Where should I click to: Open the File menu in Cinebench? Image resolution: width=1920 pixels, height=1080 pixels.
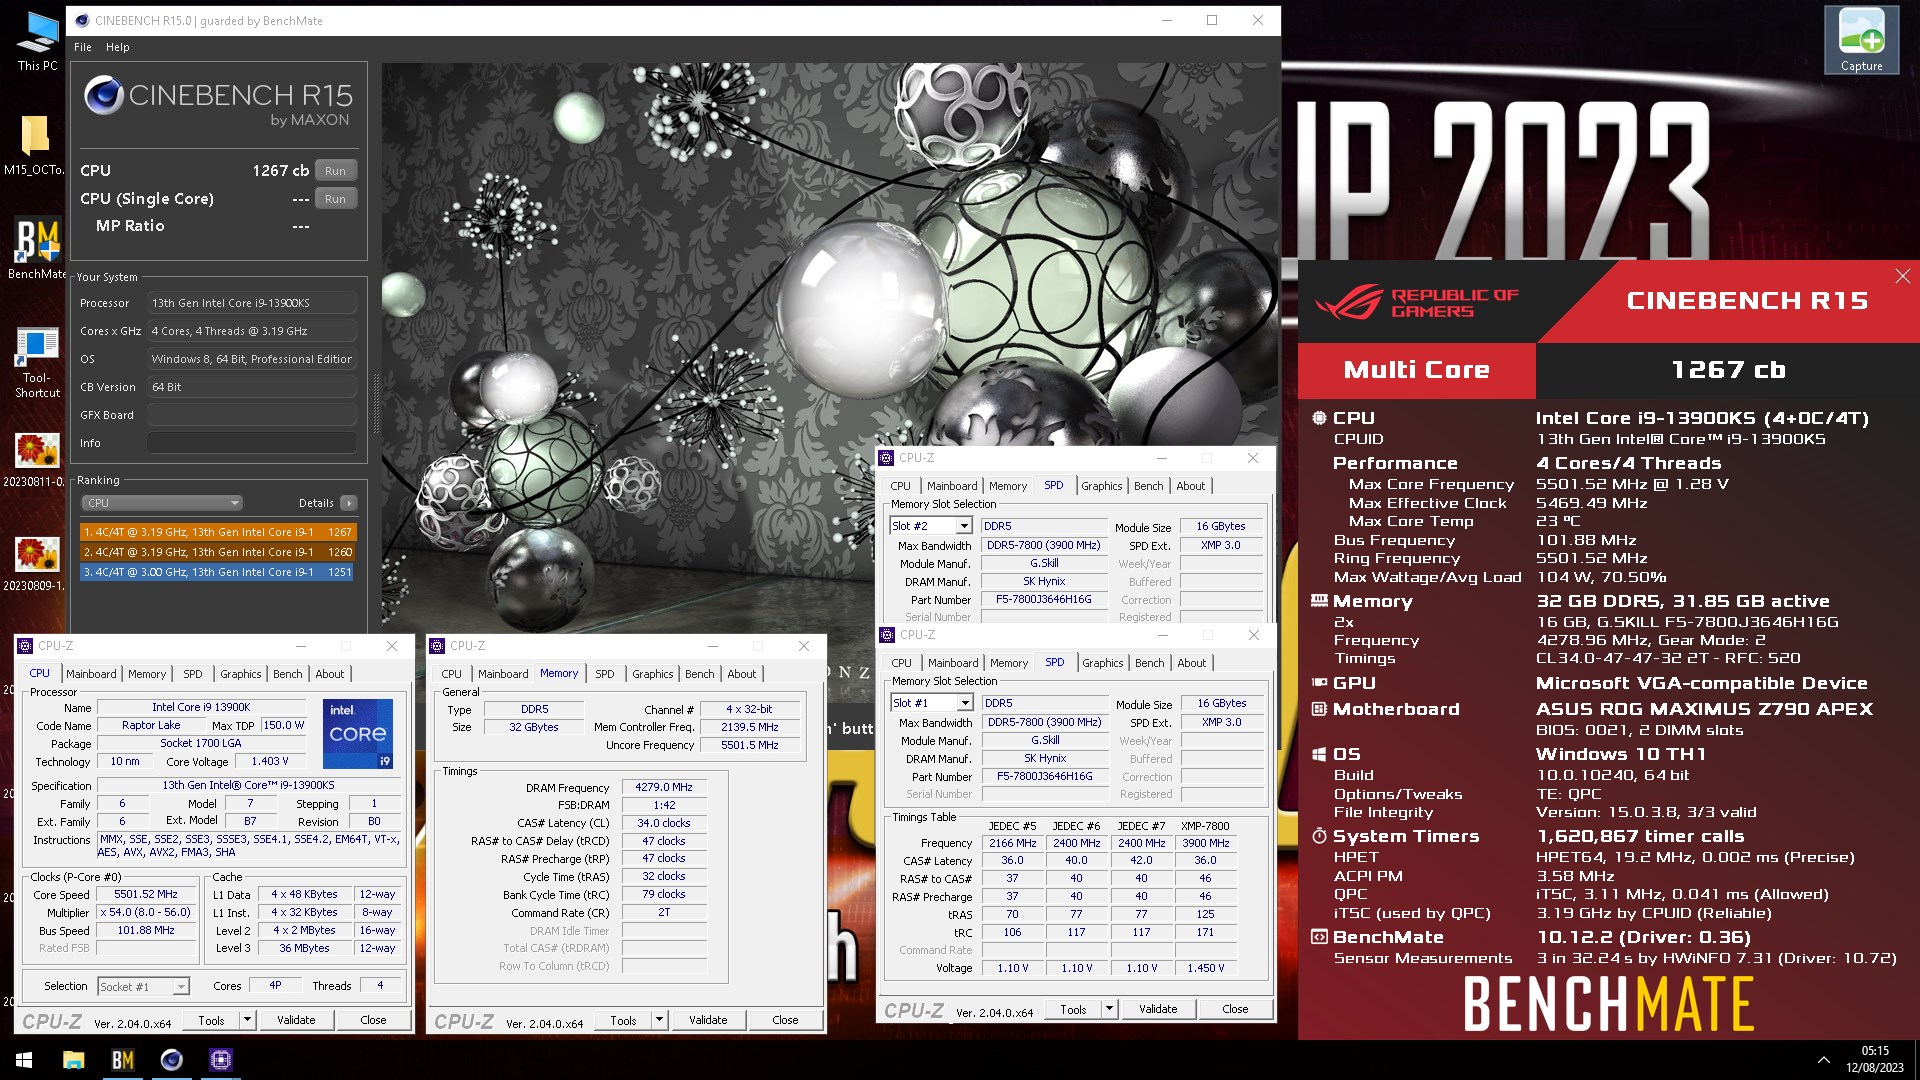(x=83, y=47)
